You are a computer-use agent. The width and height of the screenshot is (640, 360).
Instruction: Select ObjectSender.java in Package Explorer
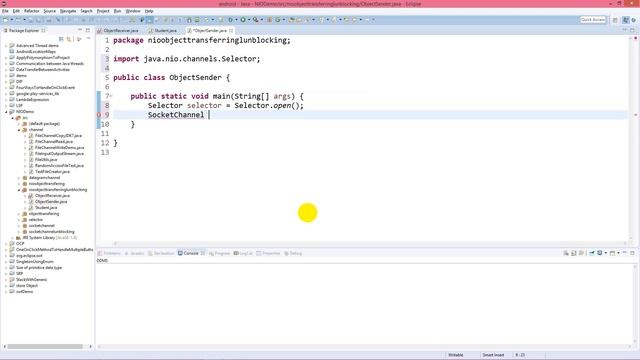[51, 202]
